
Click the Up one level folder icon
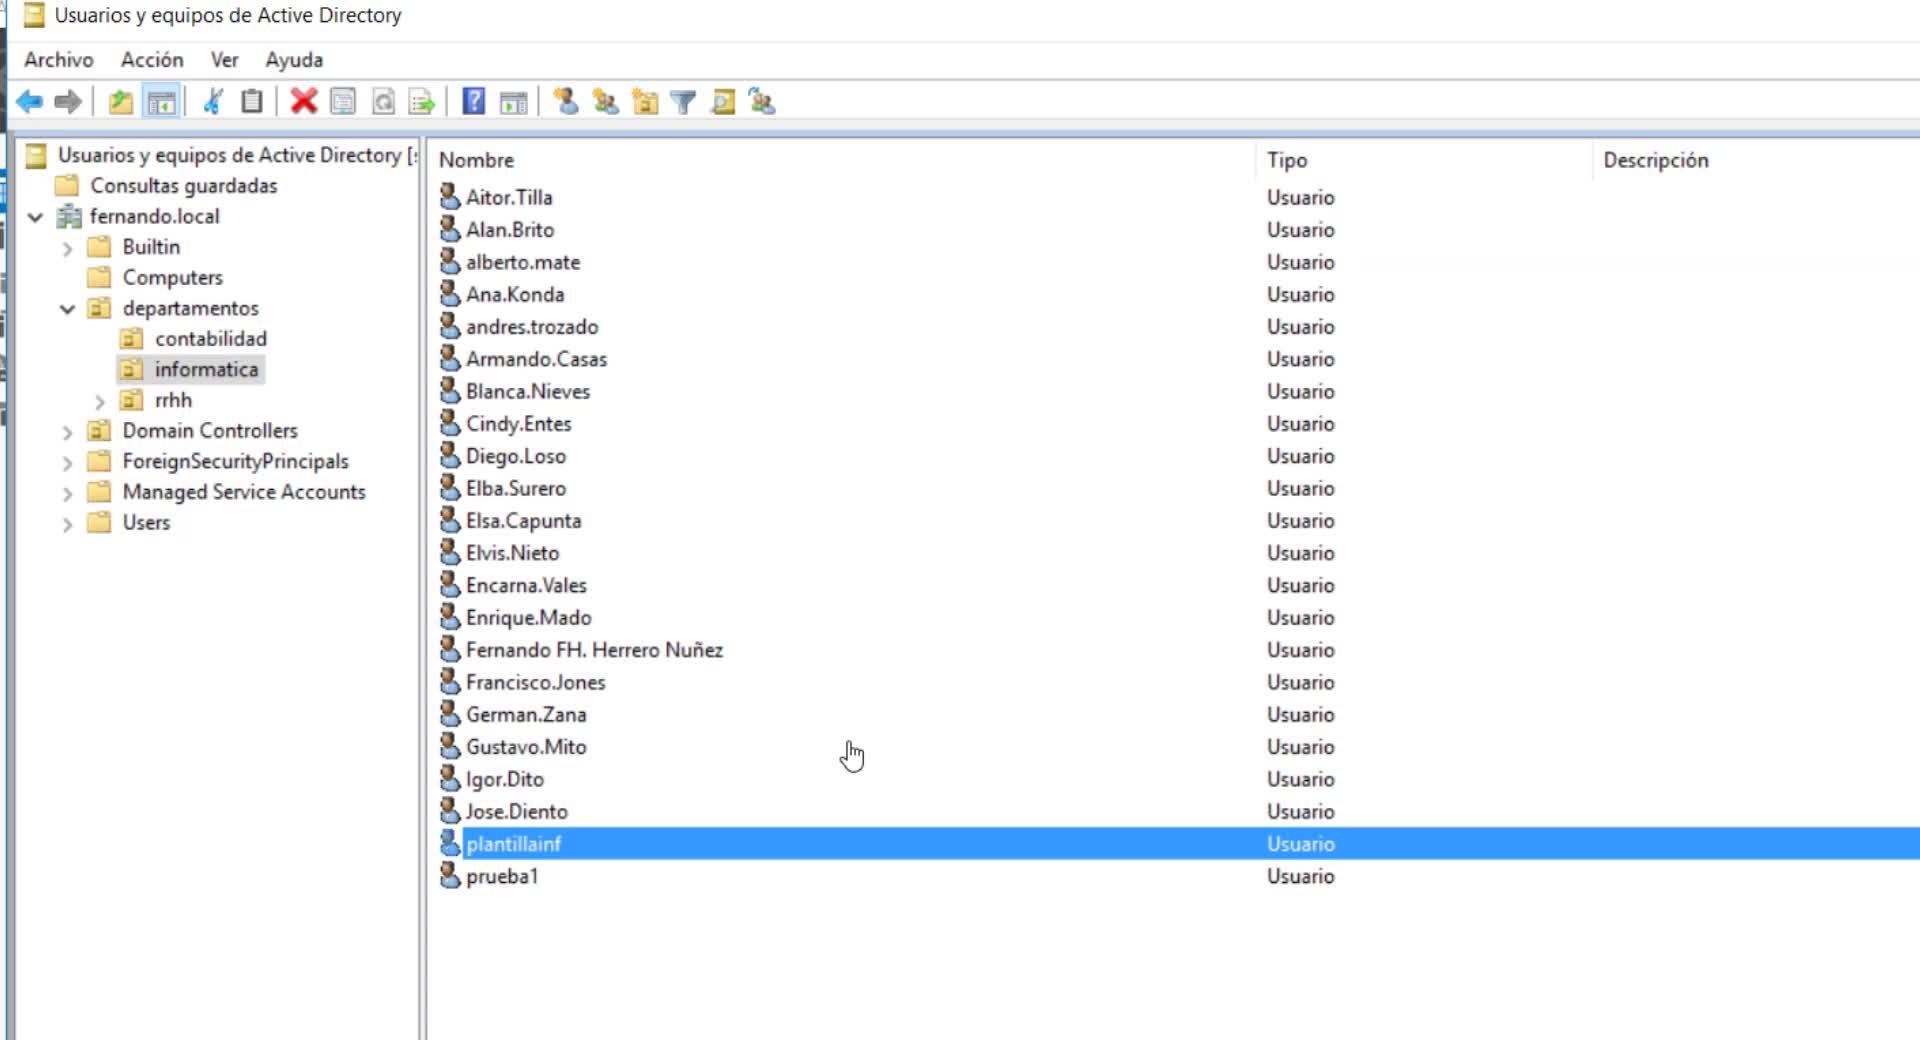(121, 101)
